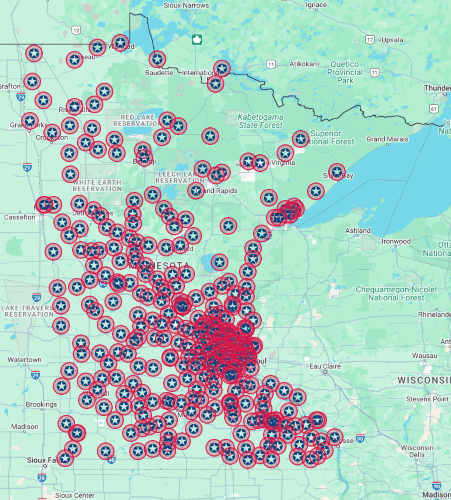Image resolution: width=451 pixels, height=500 pixels.
Task: Select the Kabetogama State Forest label
Action: tap(261, 121)
